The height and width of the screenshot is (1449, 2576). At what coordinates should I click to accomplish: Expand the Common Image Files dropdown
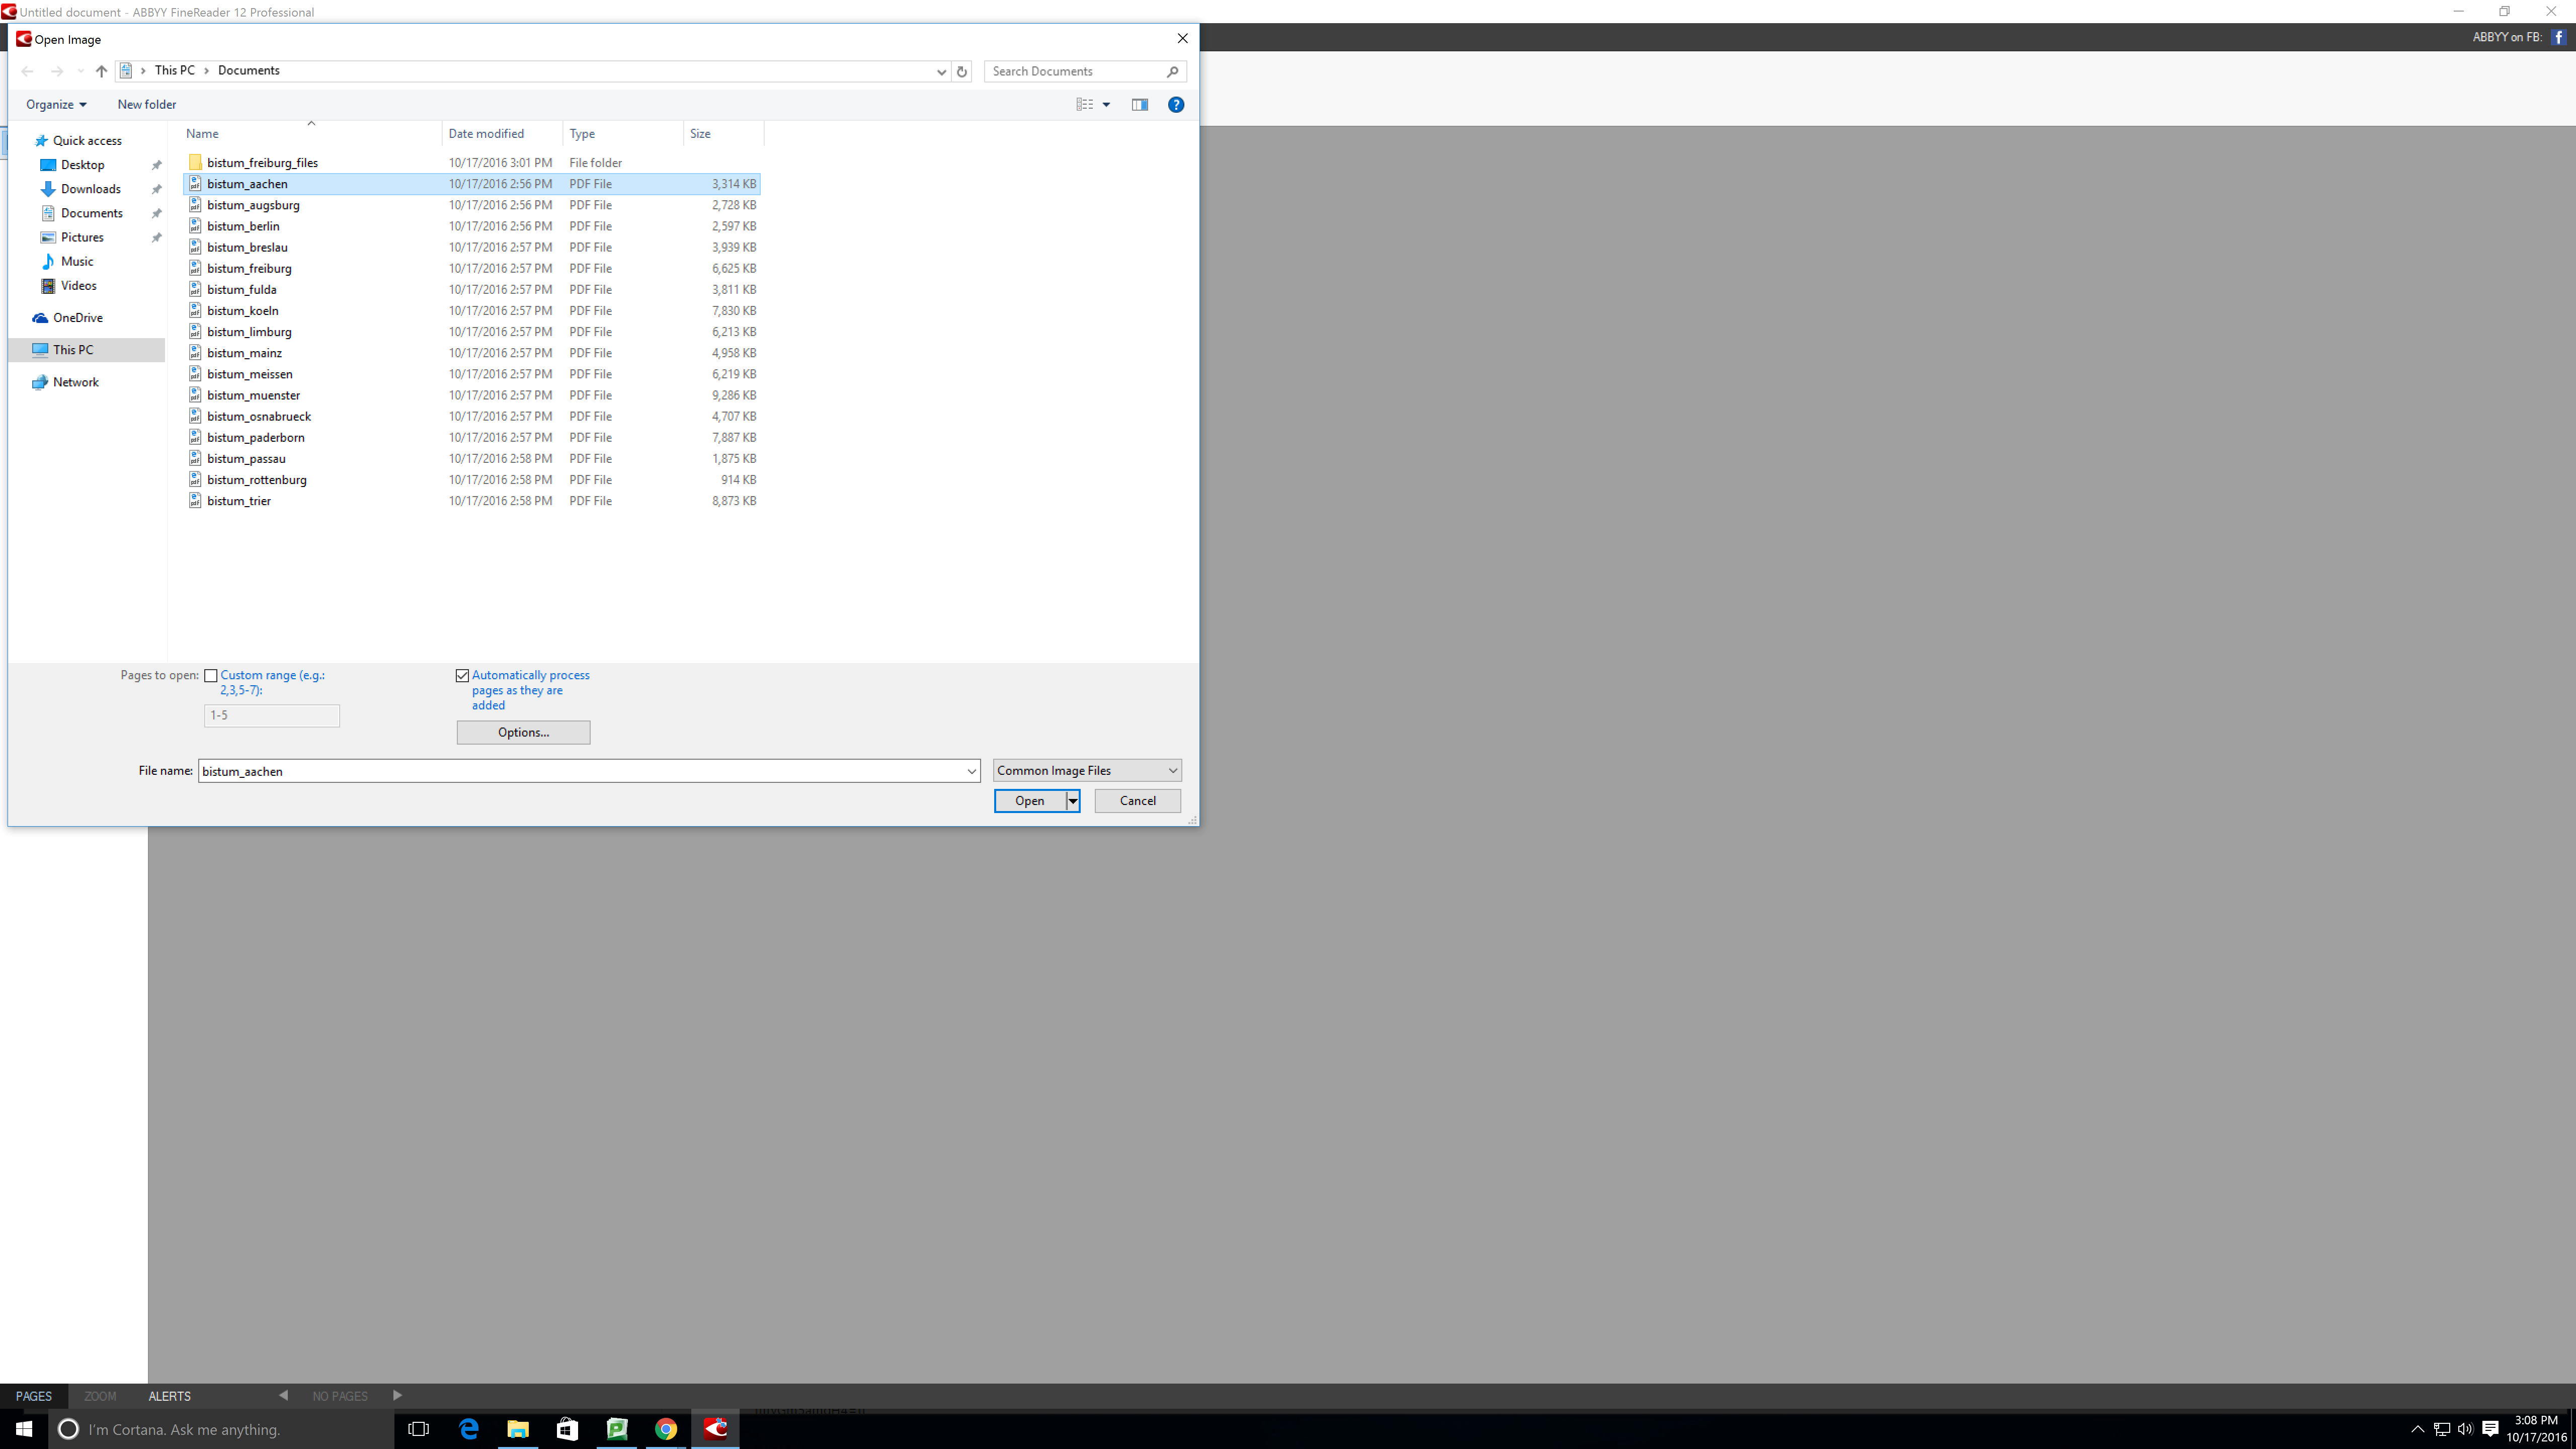(1172, 770)
